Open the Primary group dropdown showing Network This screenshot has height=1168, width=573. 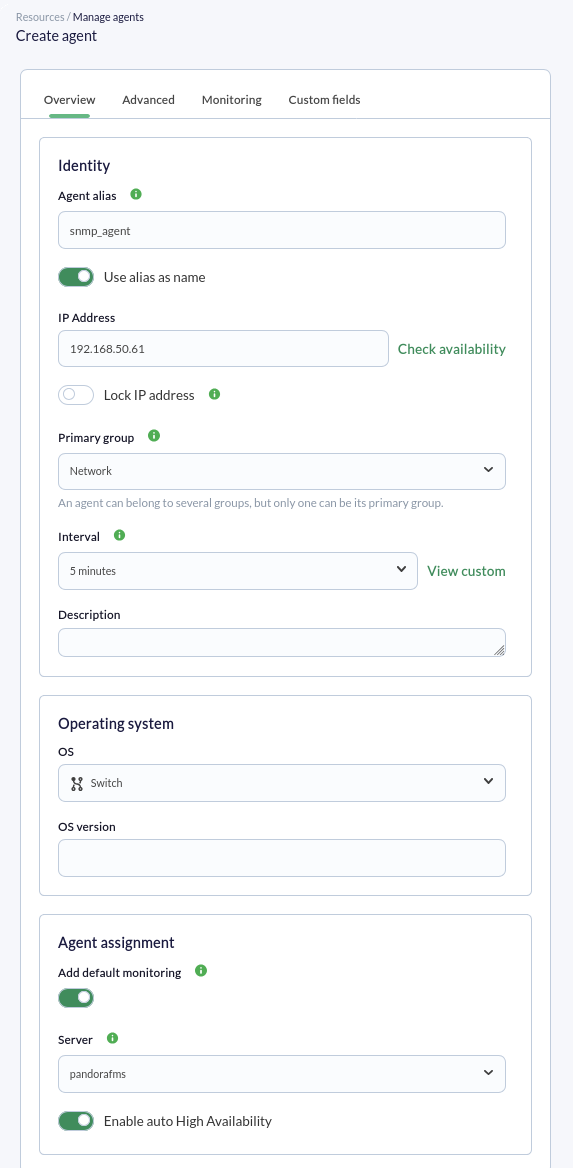click(x=282, y=471)
